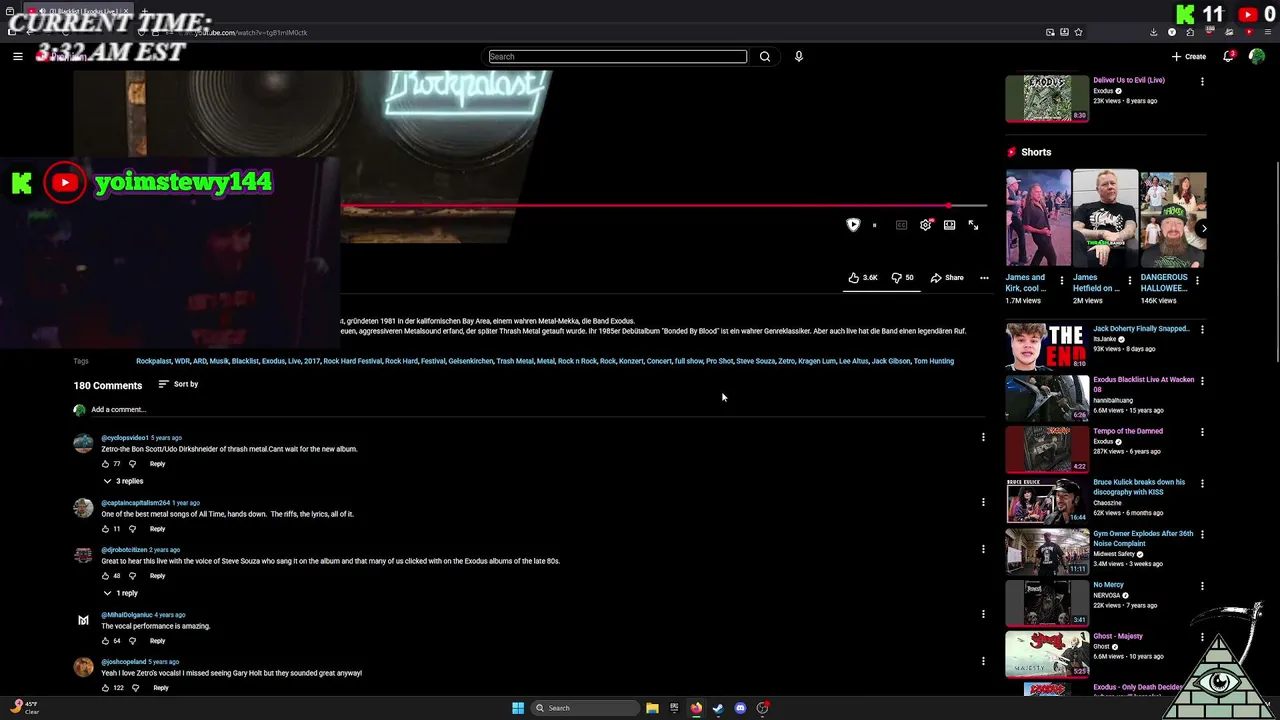The height and width of the screenshot is (720, 1280).
Task: Open Steam from the taskbar
Action: click(x=718, y=708)
